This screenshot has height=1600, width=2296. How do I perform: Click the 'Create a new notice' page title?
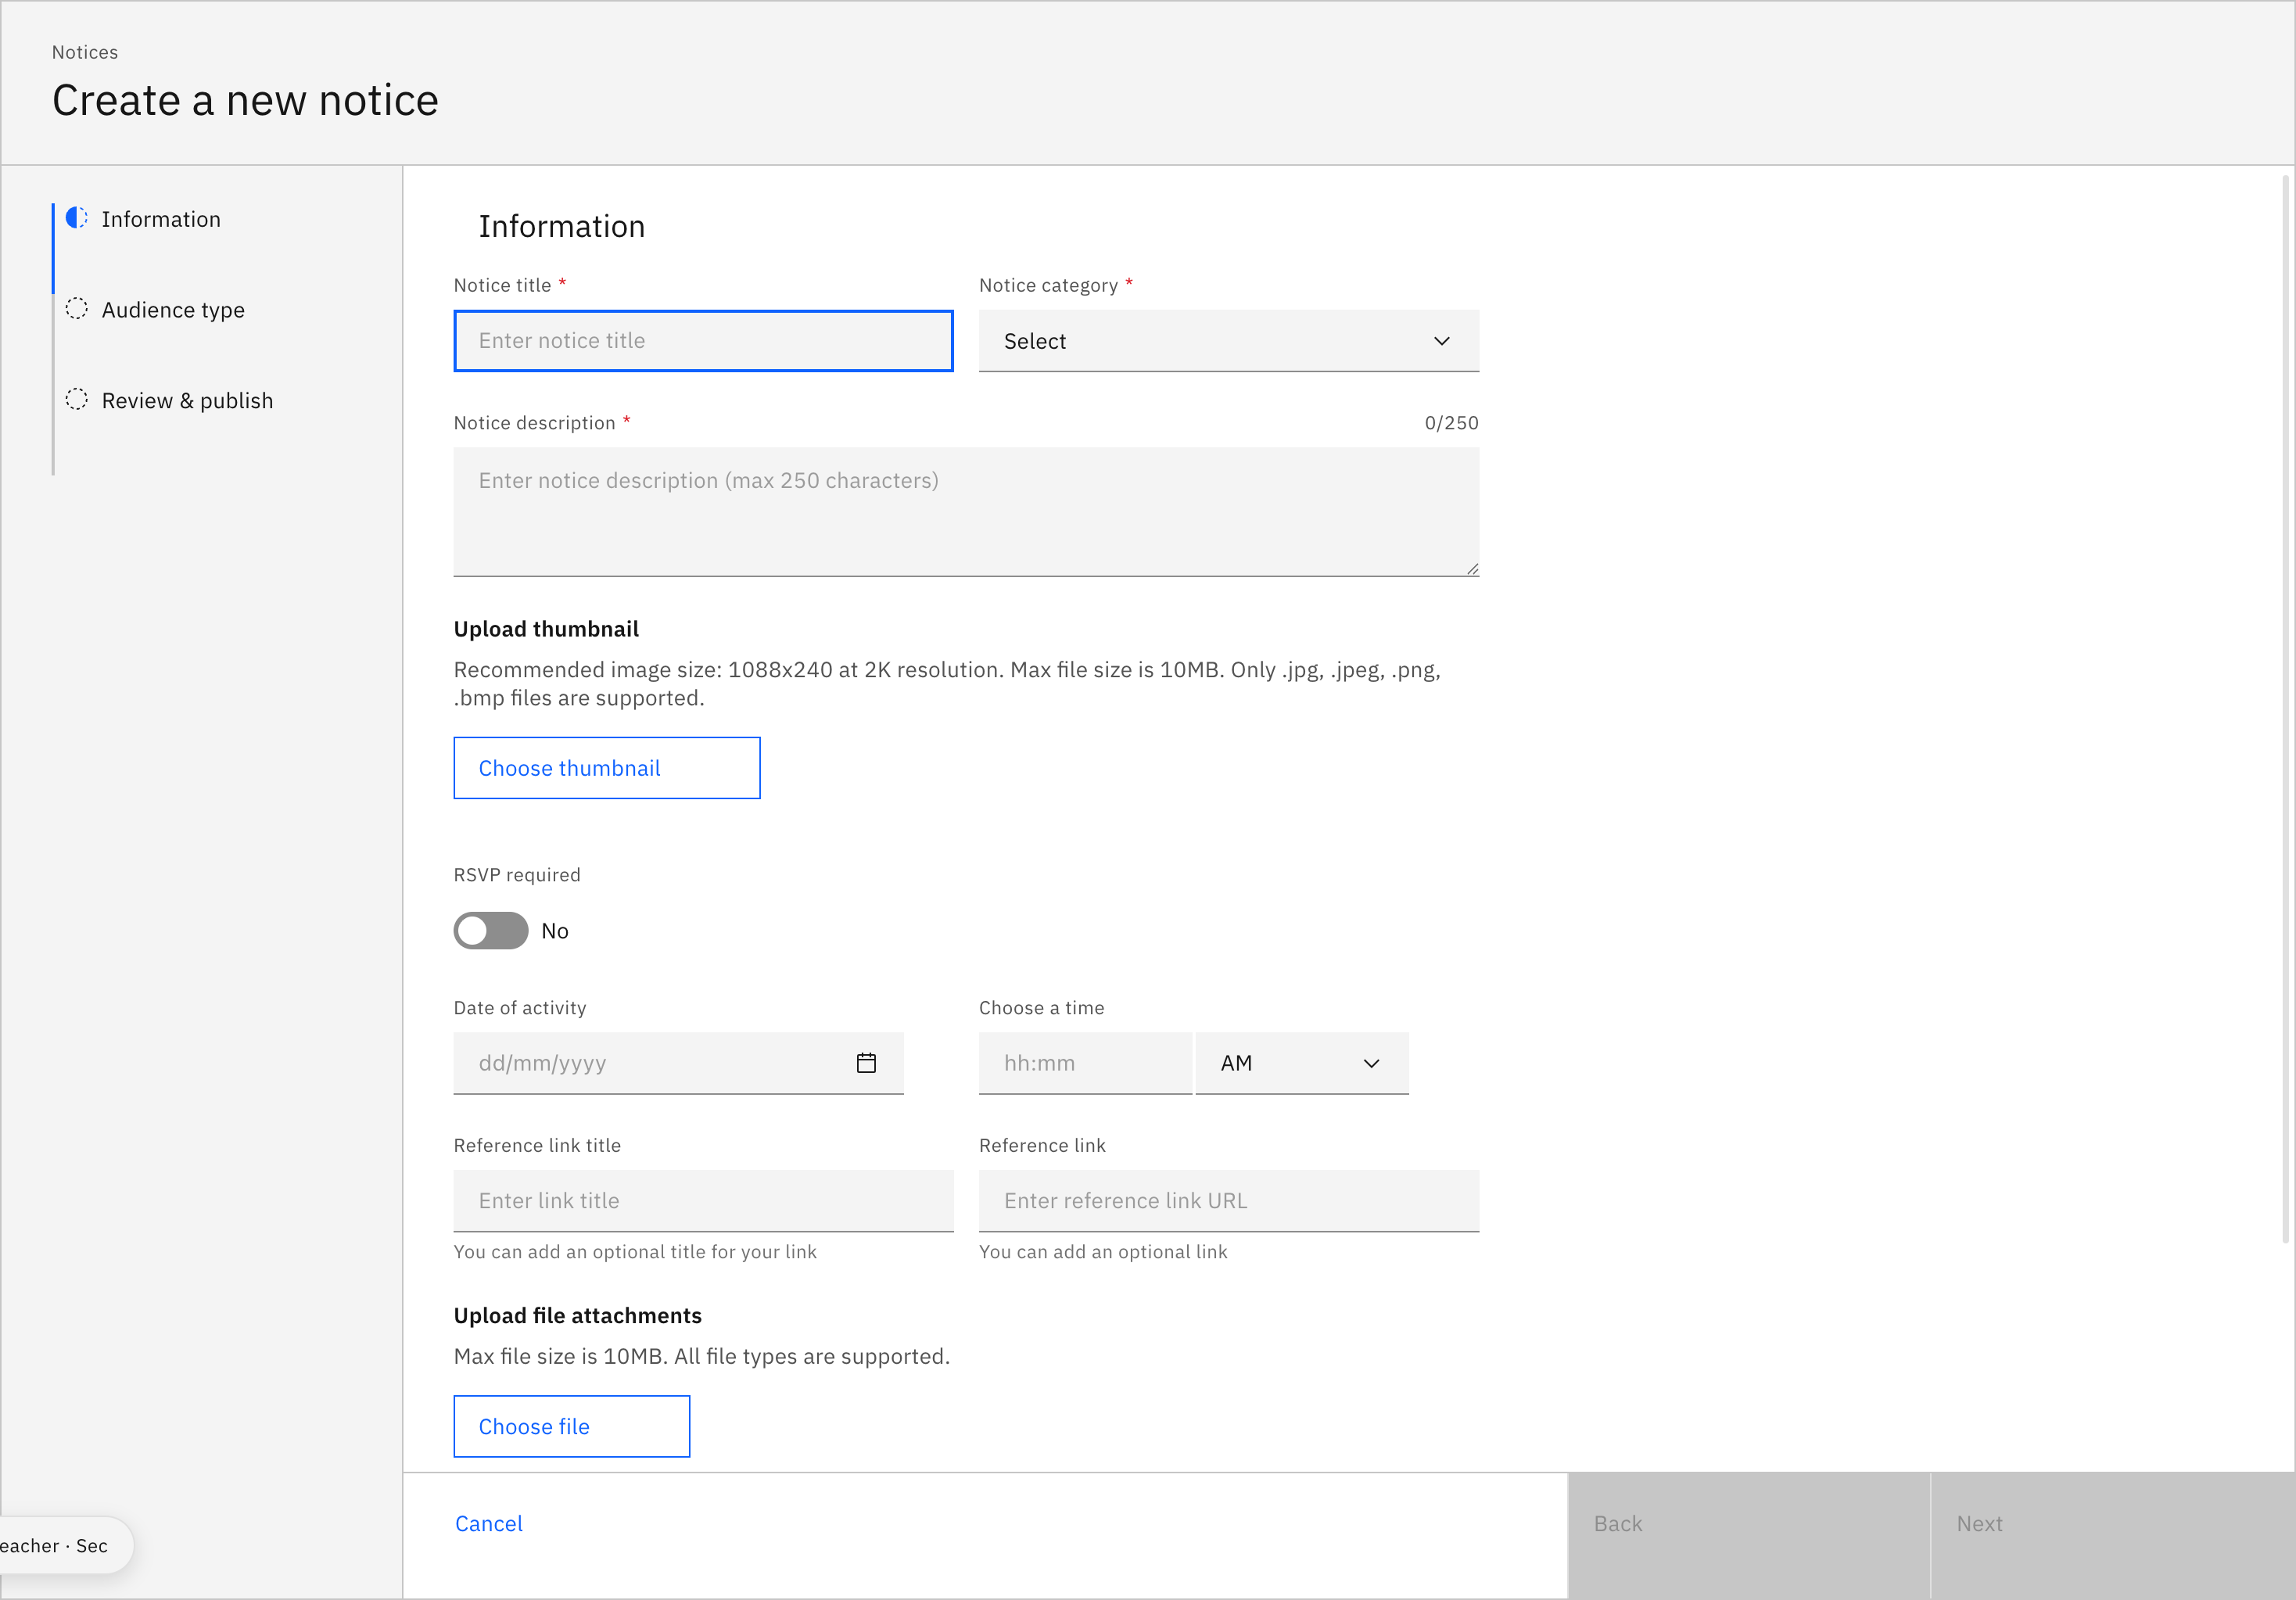click(245, 100)
